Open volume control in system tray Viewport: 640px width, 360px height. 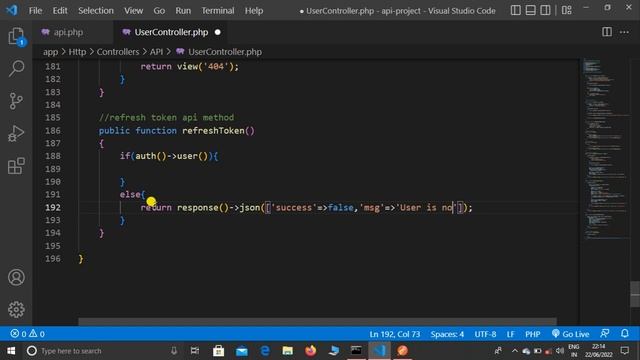[x=560, y=351]
